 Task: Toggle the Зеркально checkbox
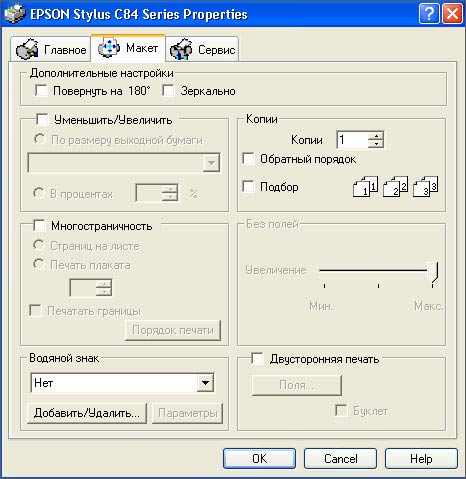[x=168, y=90]
